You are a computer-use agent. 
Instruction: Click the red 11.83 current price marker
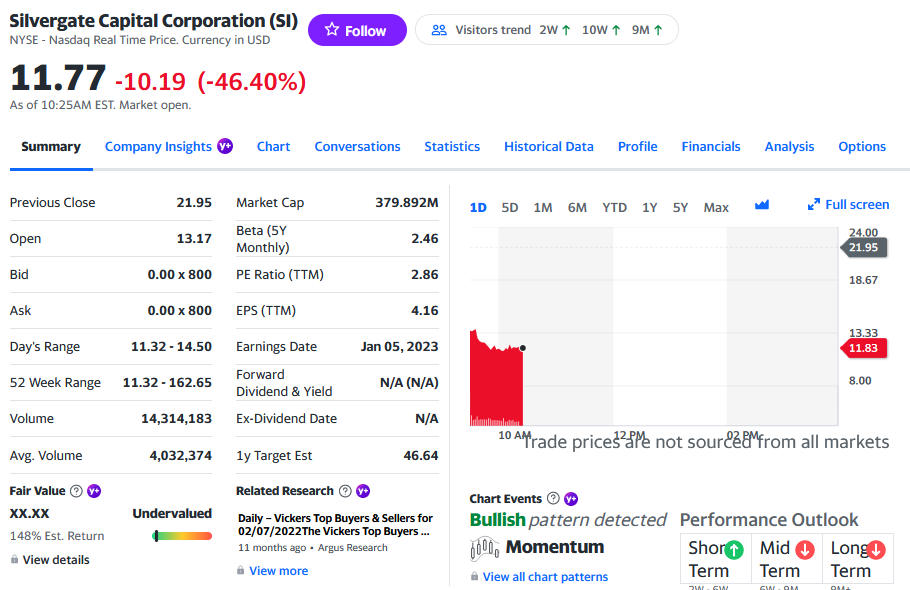click(864, 348)
